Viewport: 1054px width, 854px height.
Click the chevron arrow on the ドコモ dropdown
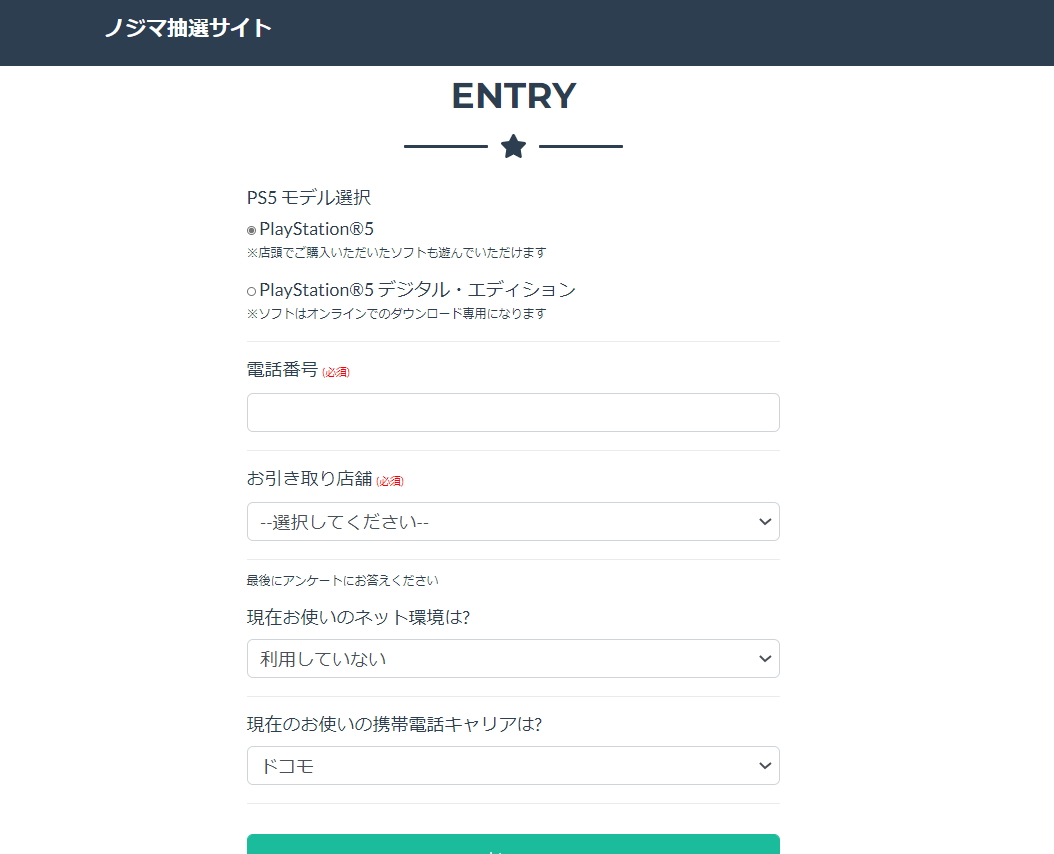coord(765,766)
